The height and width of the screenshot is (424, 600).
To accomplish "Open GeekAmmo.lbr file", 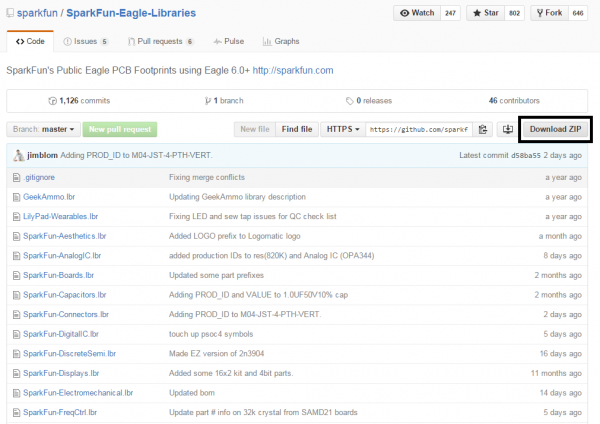I will coord(49,197).
